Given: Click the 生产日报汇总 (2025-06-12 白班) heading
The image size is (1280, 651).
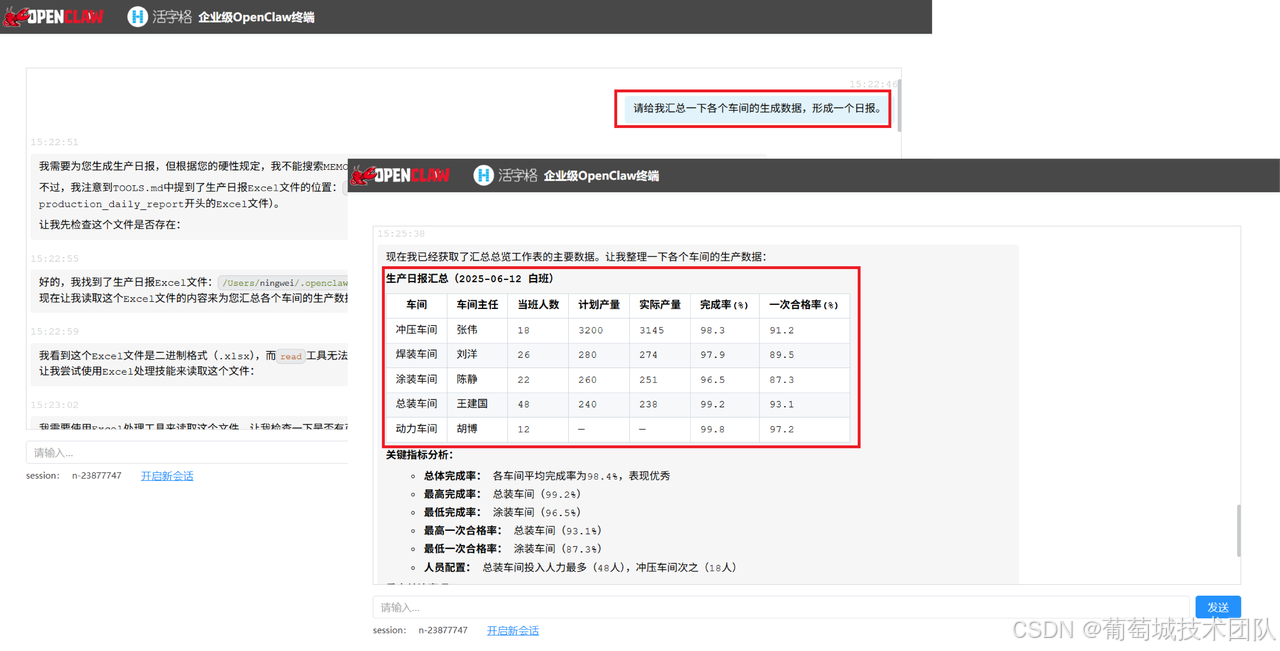Looking at the screenshot, I should coord(470,279).
